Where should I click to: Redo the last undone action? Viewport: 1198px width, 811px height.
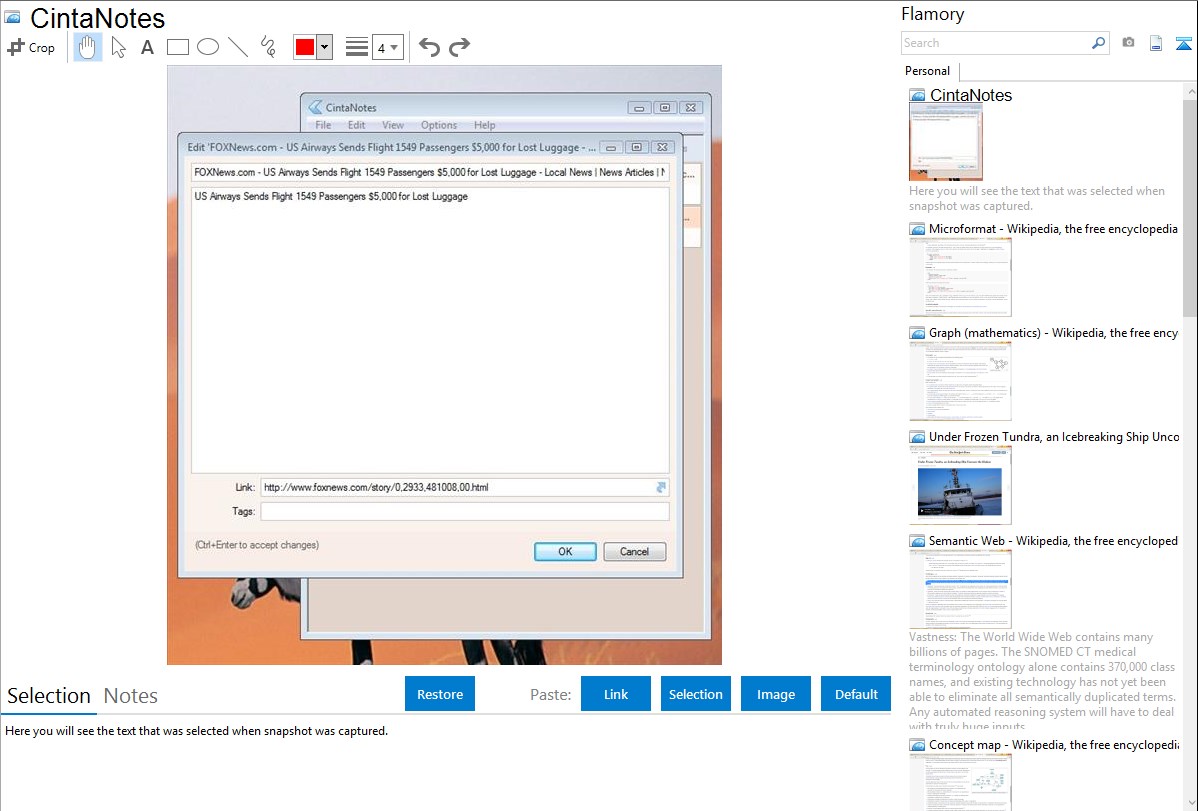point(459,47)
